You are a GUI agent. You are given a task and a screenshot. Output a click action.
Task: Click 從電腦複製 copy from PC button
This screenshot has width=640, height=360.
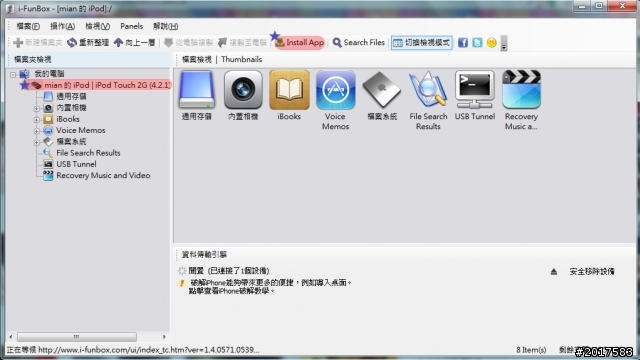188,42
